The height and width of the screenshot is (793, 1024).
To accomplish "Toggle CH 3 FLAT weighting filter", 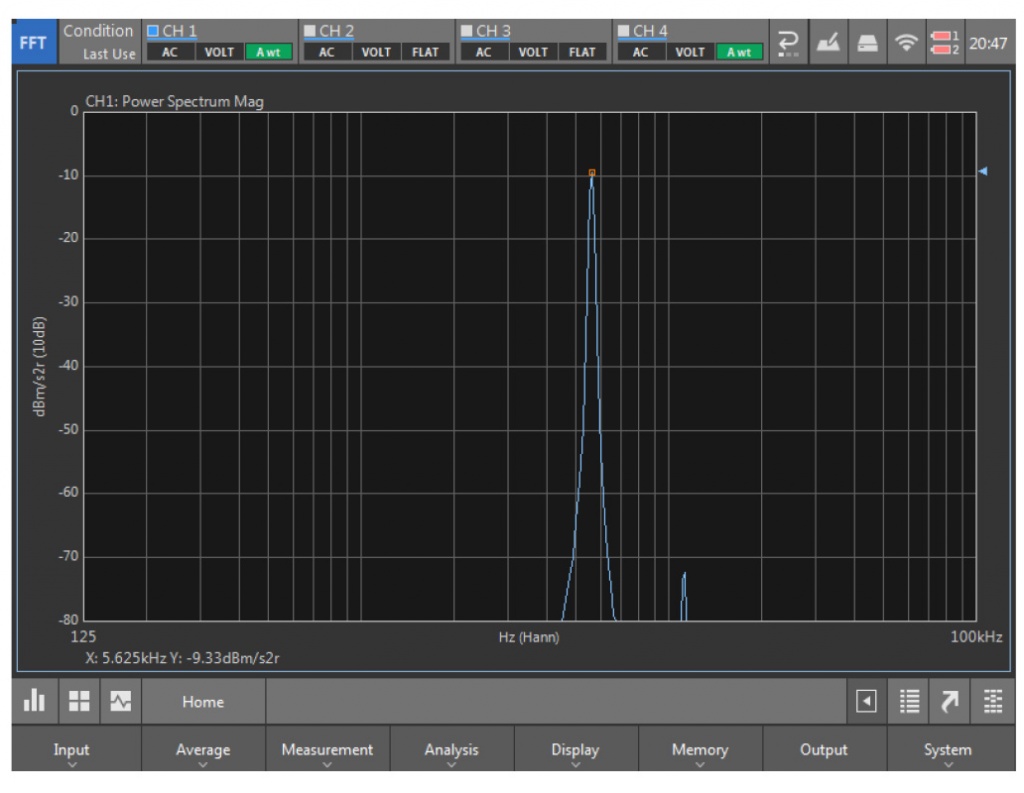I will tap(582, 52).
